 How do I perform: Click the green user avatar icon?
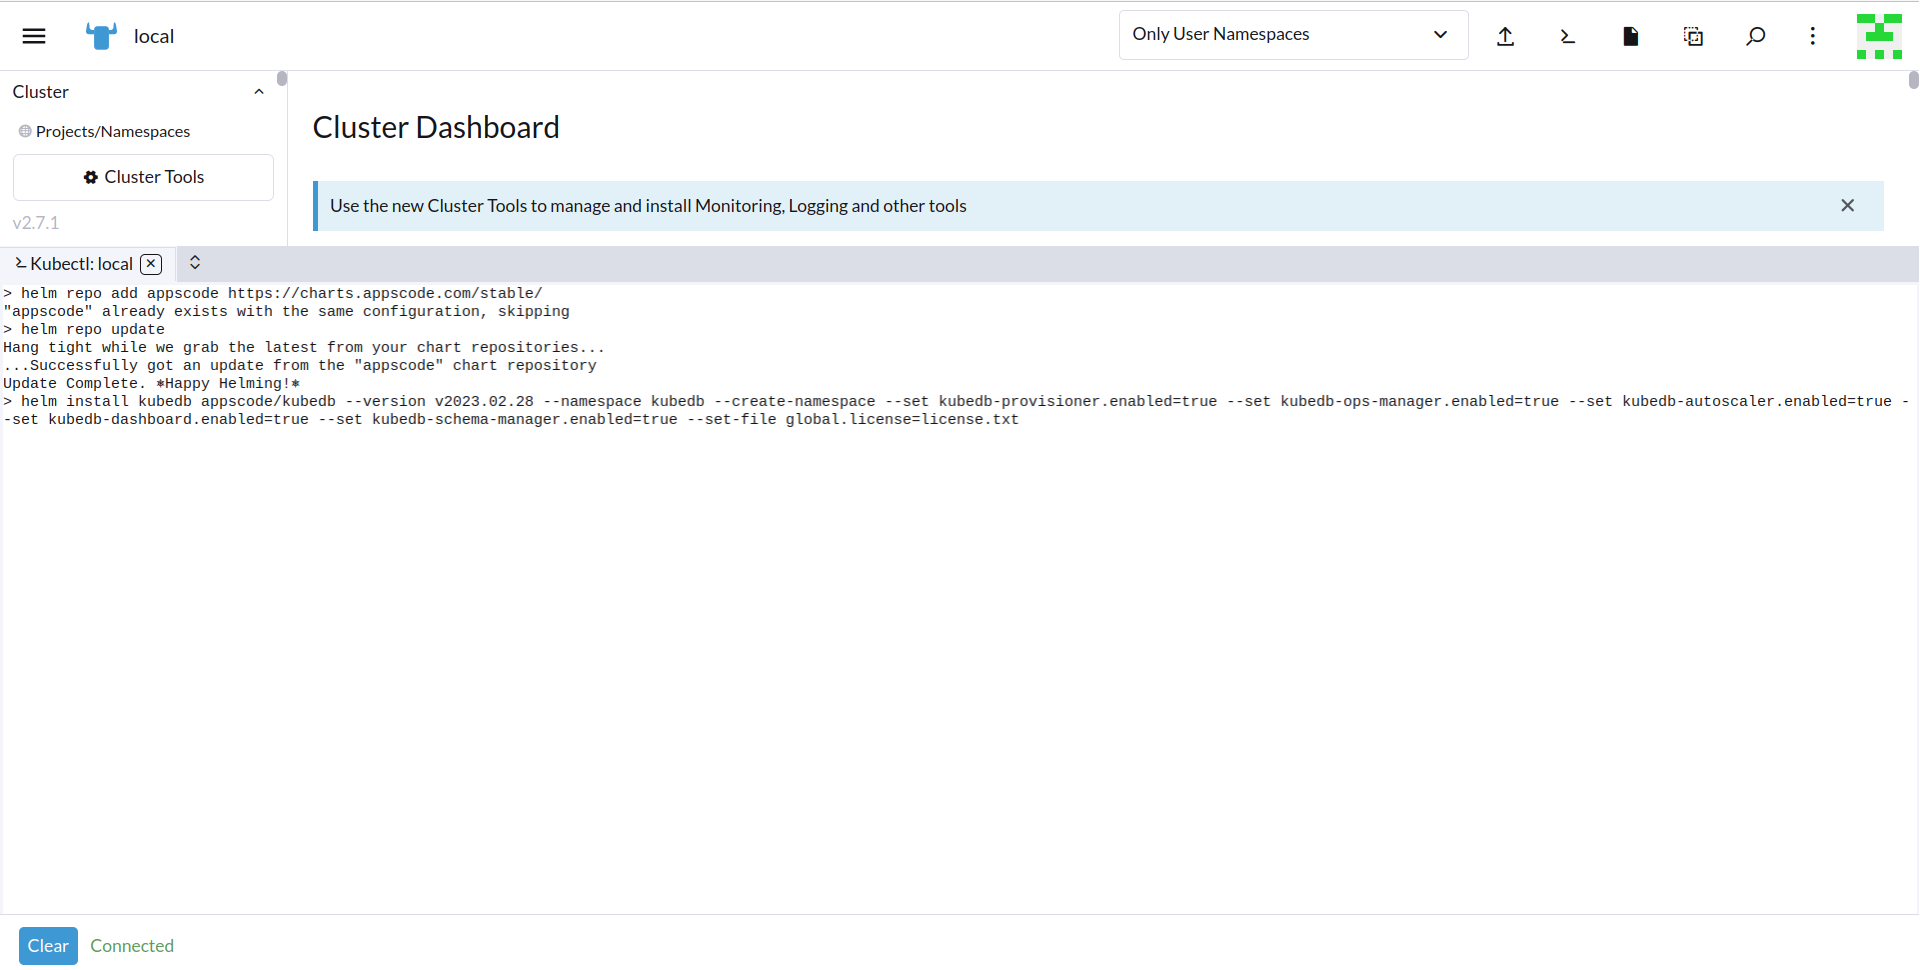click(1879, 36)
